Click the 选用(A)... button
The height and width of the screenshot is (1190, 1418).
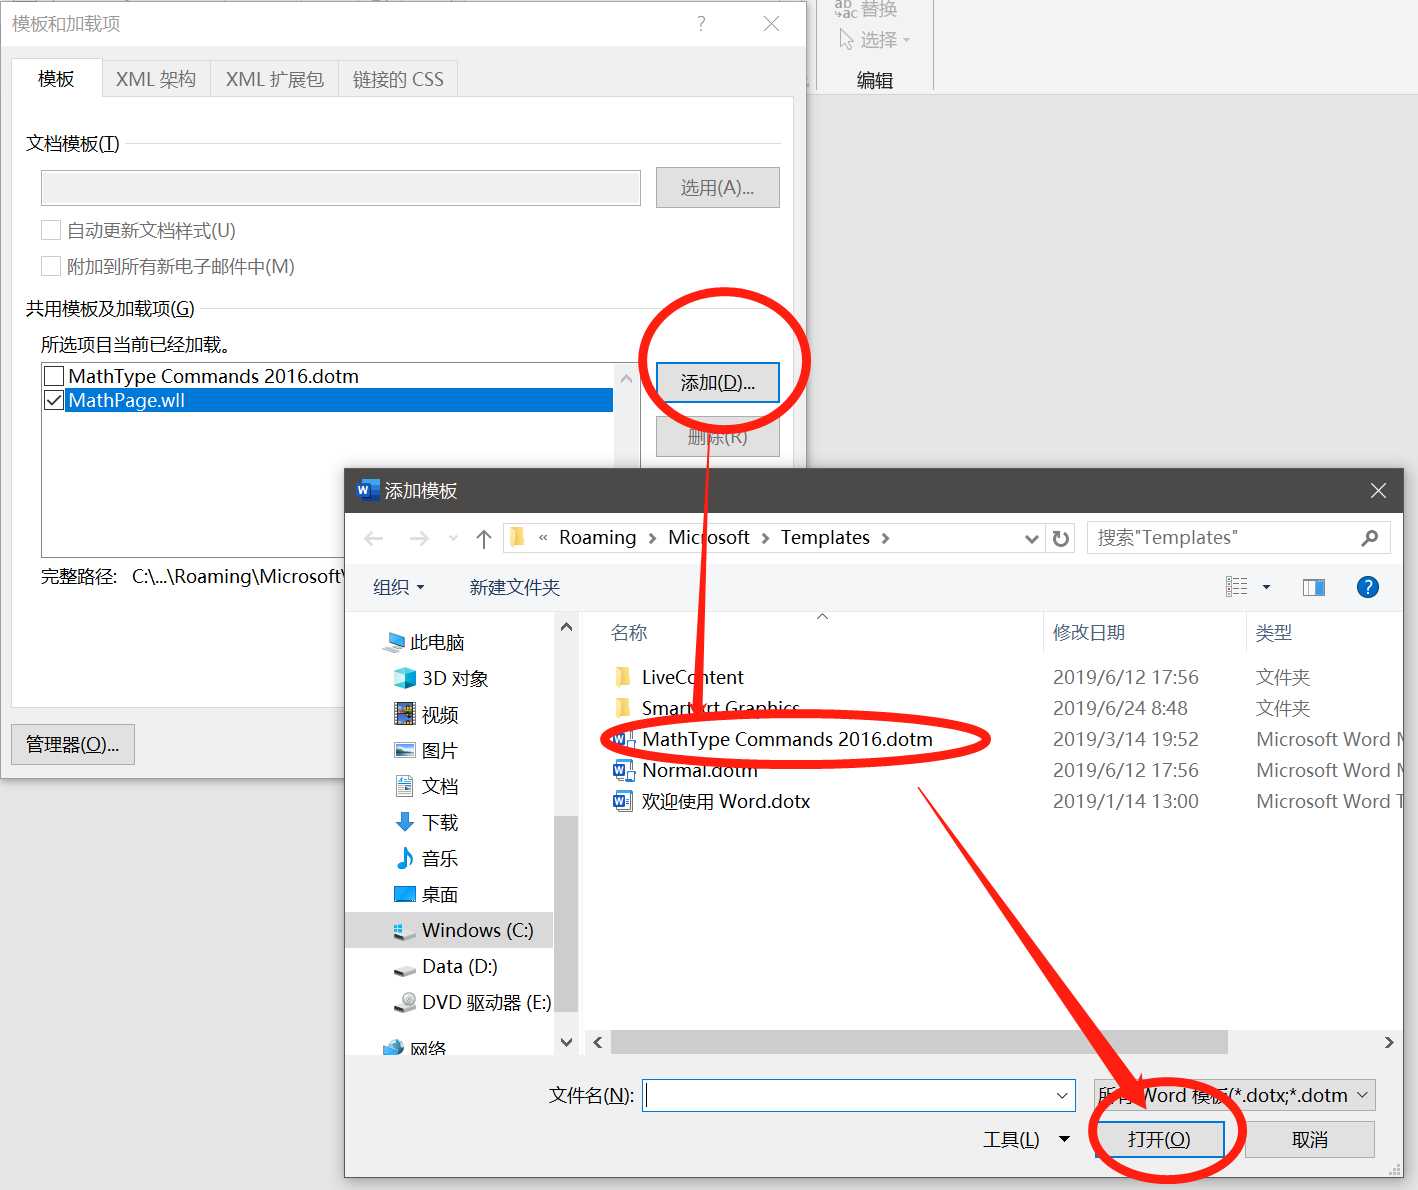[x=717, y=188]
